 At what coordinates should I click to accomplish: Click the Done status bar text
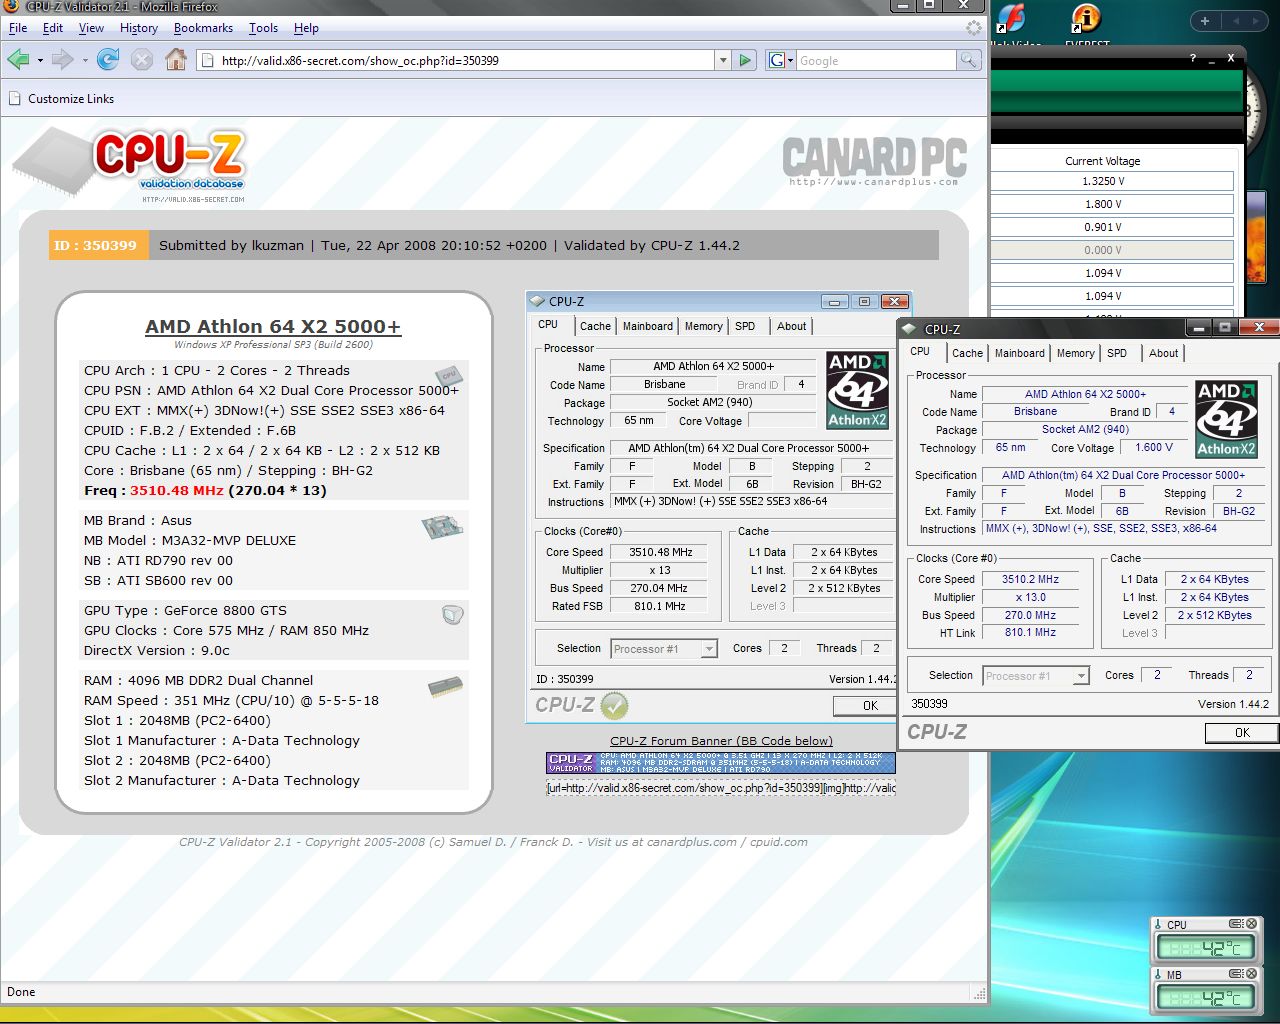click(21, 992)
